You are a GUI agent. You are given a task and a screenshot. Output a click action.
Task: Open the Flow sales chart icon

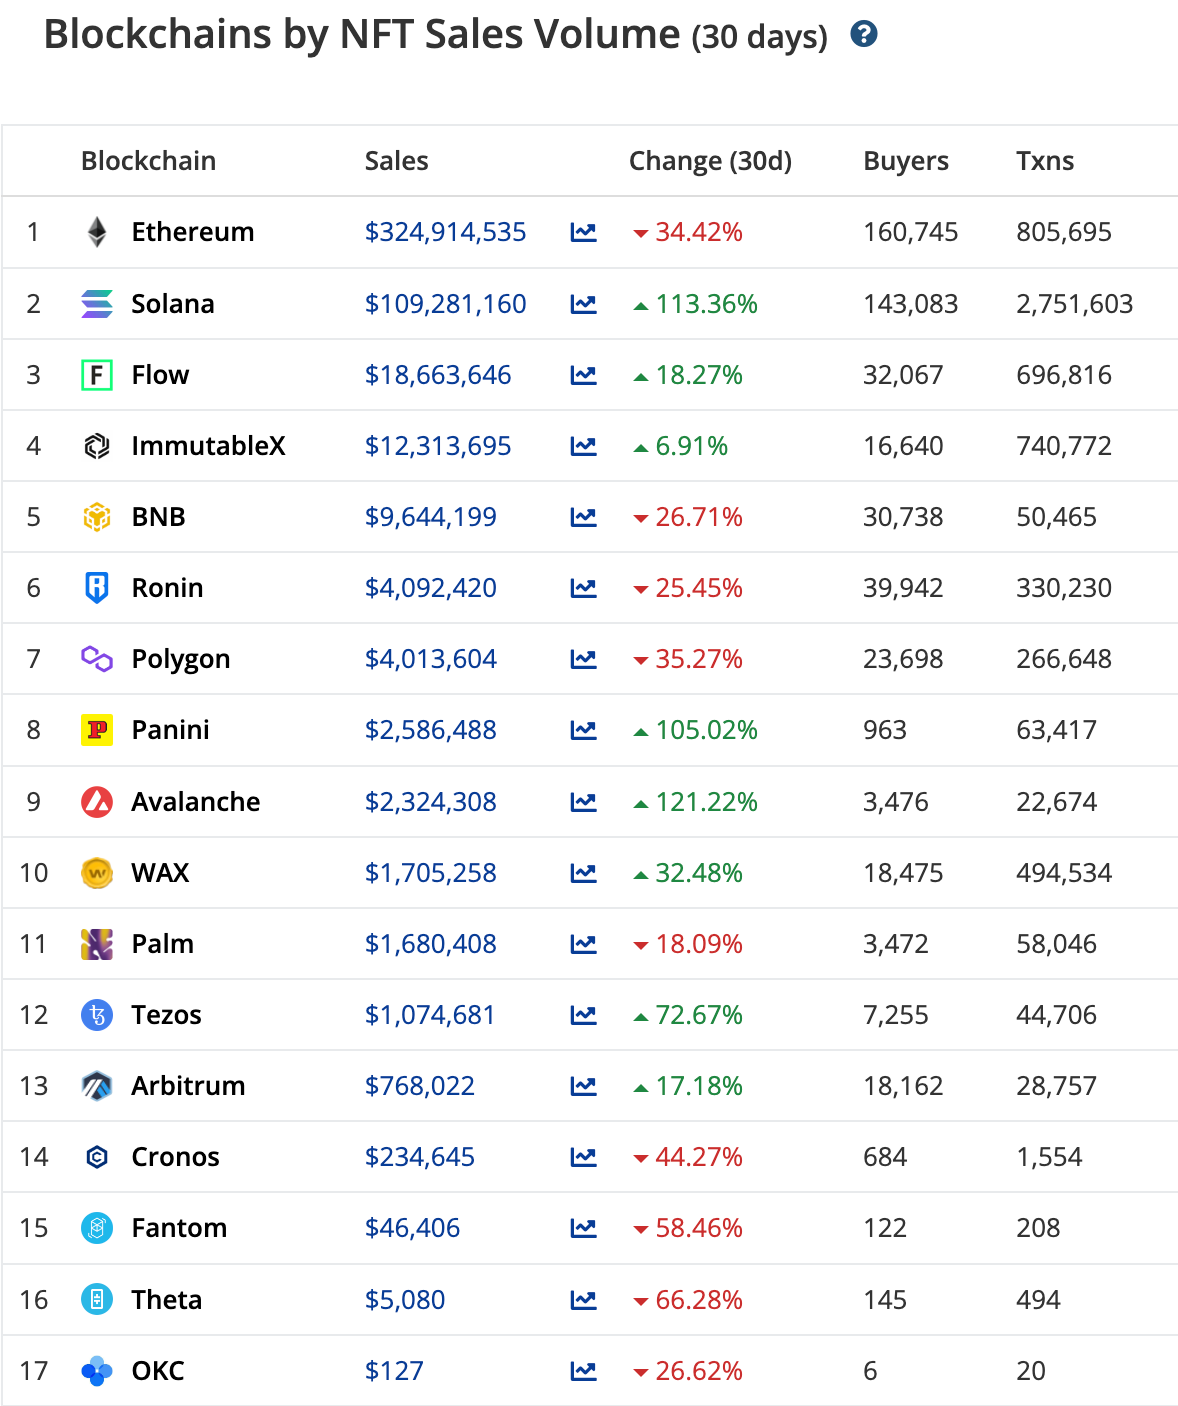click(584, 375)
